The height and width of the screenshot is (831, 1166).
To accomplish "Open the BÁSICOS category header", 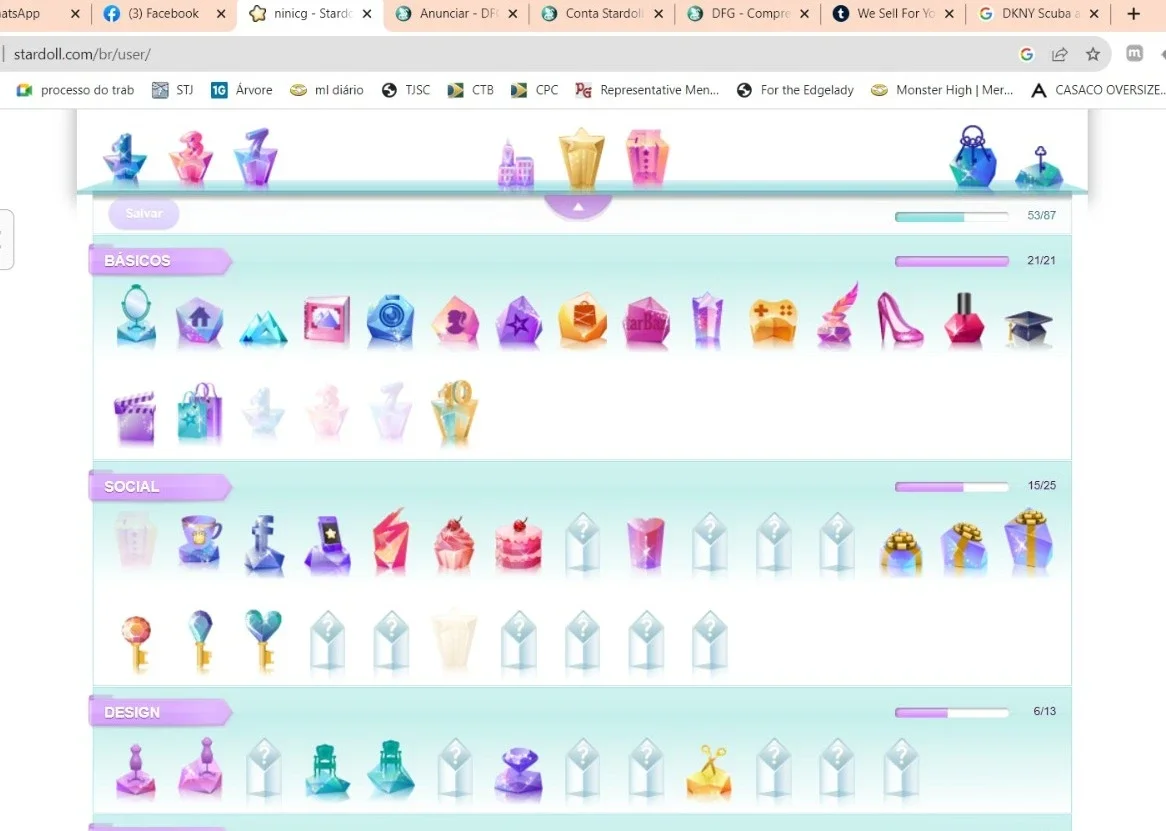I will 159,260.
